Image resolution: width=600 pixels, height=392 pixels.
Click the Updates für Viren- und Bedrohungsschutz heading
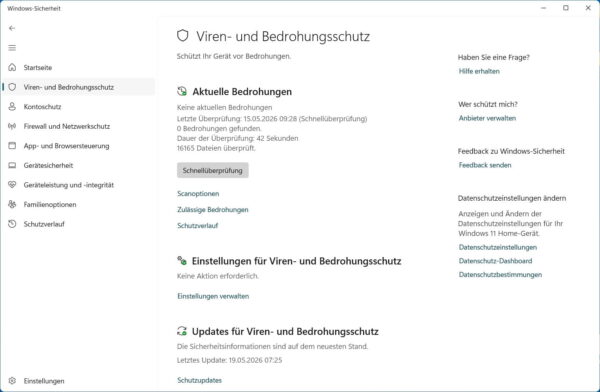[285, 331]
